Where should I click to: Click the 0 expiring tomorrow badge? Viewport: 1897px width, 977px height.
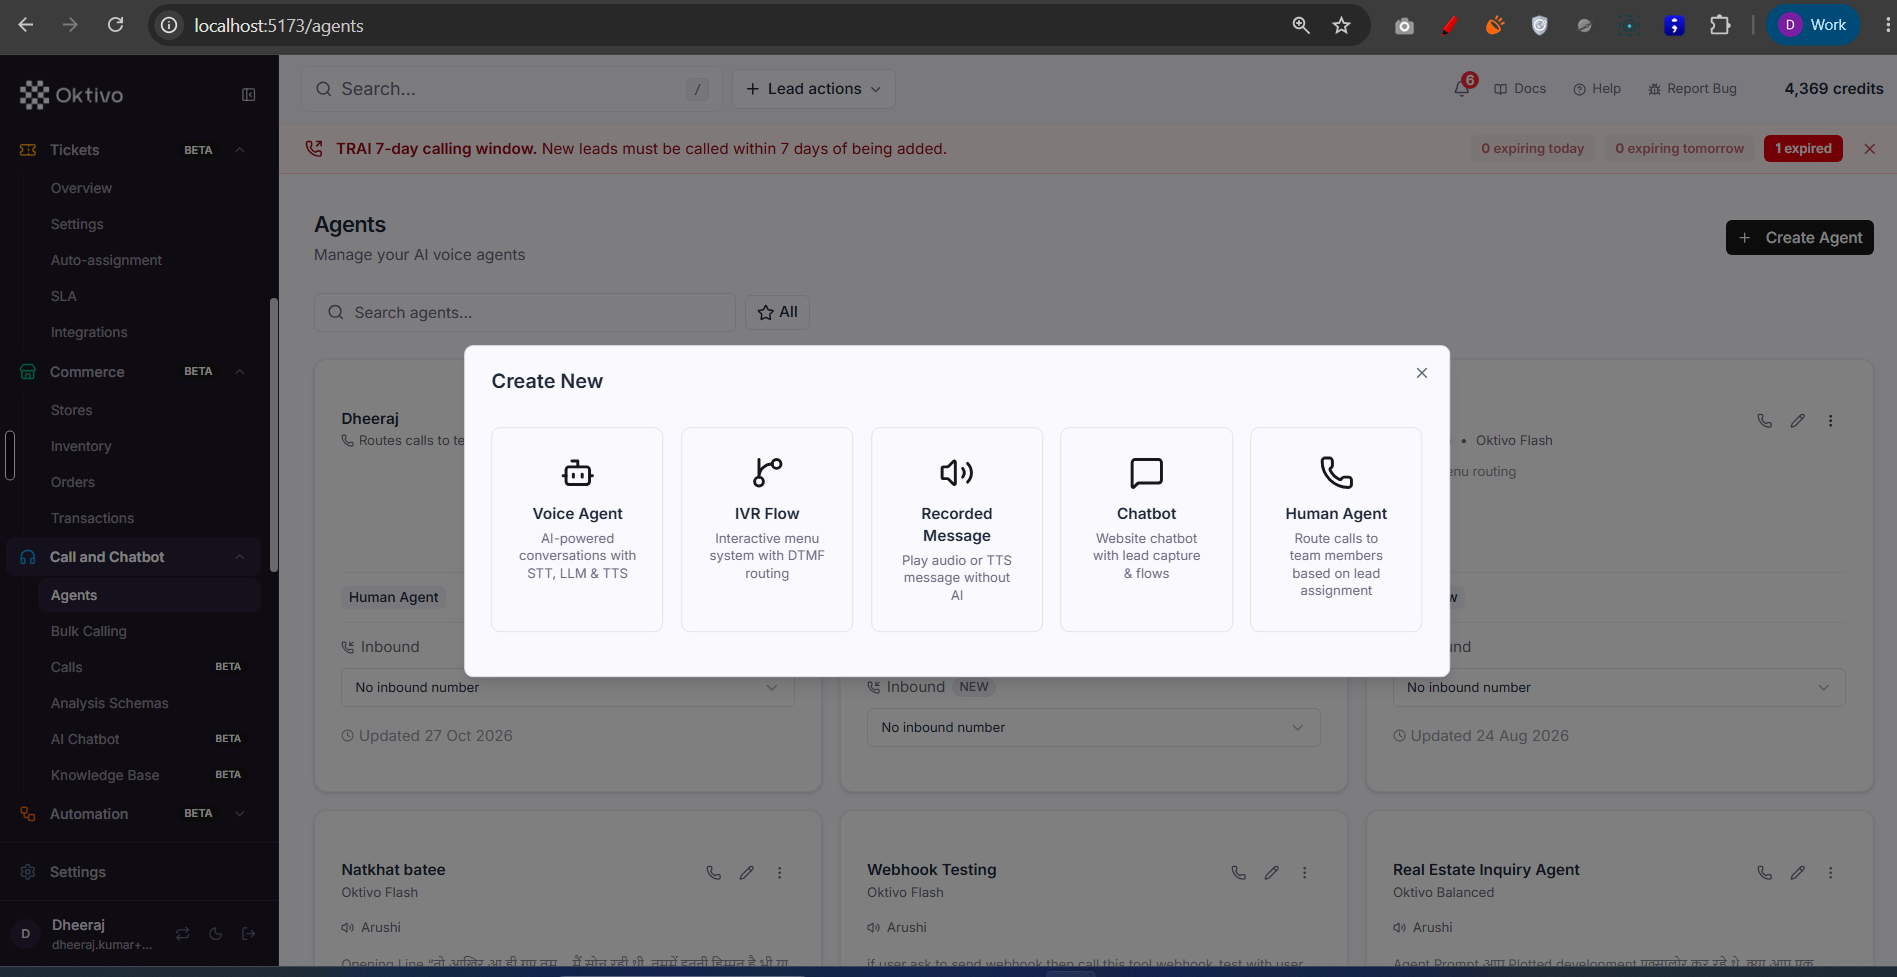[1679, 148]
